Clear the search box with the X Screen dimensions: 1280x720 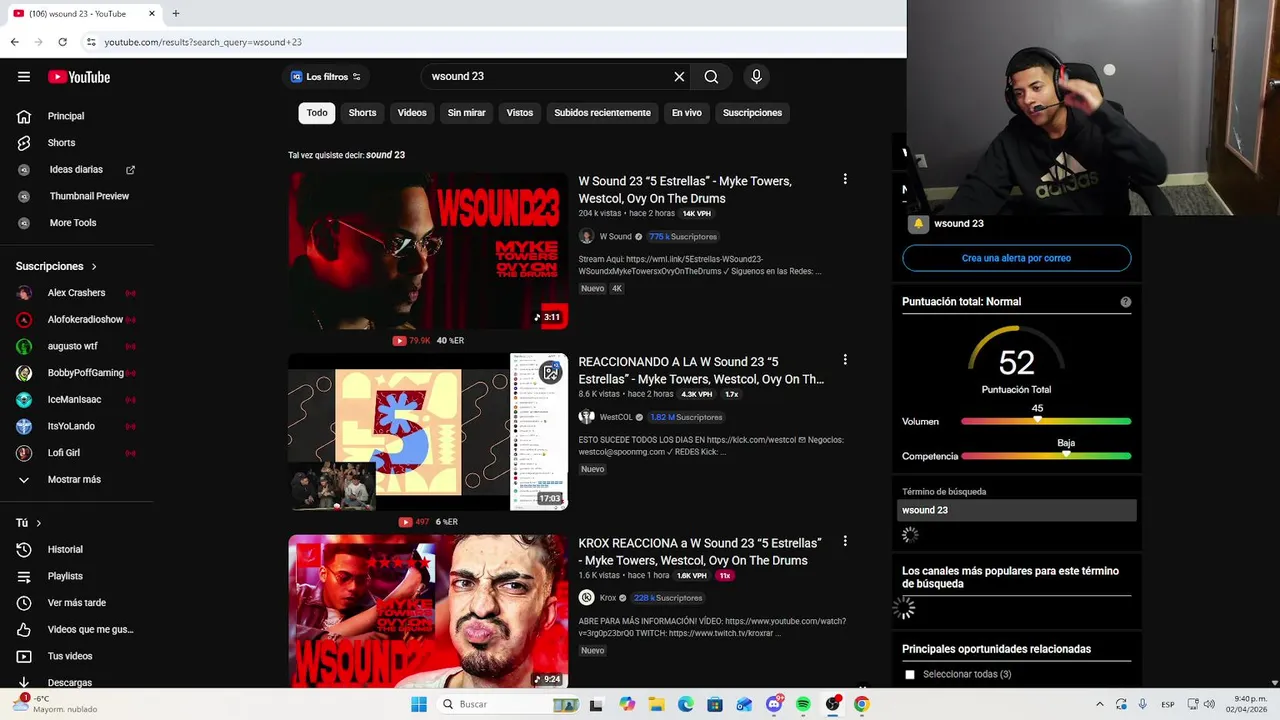coord(679,77)
